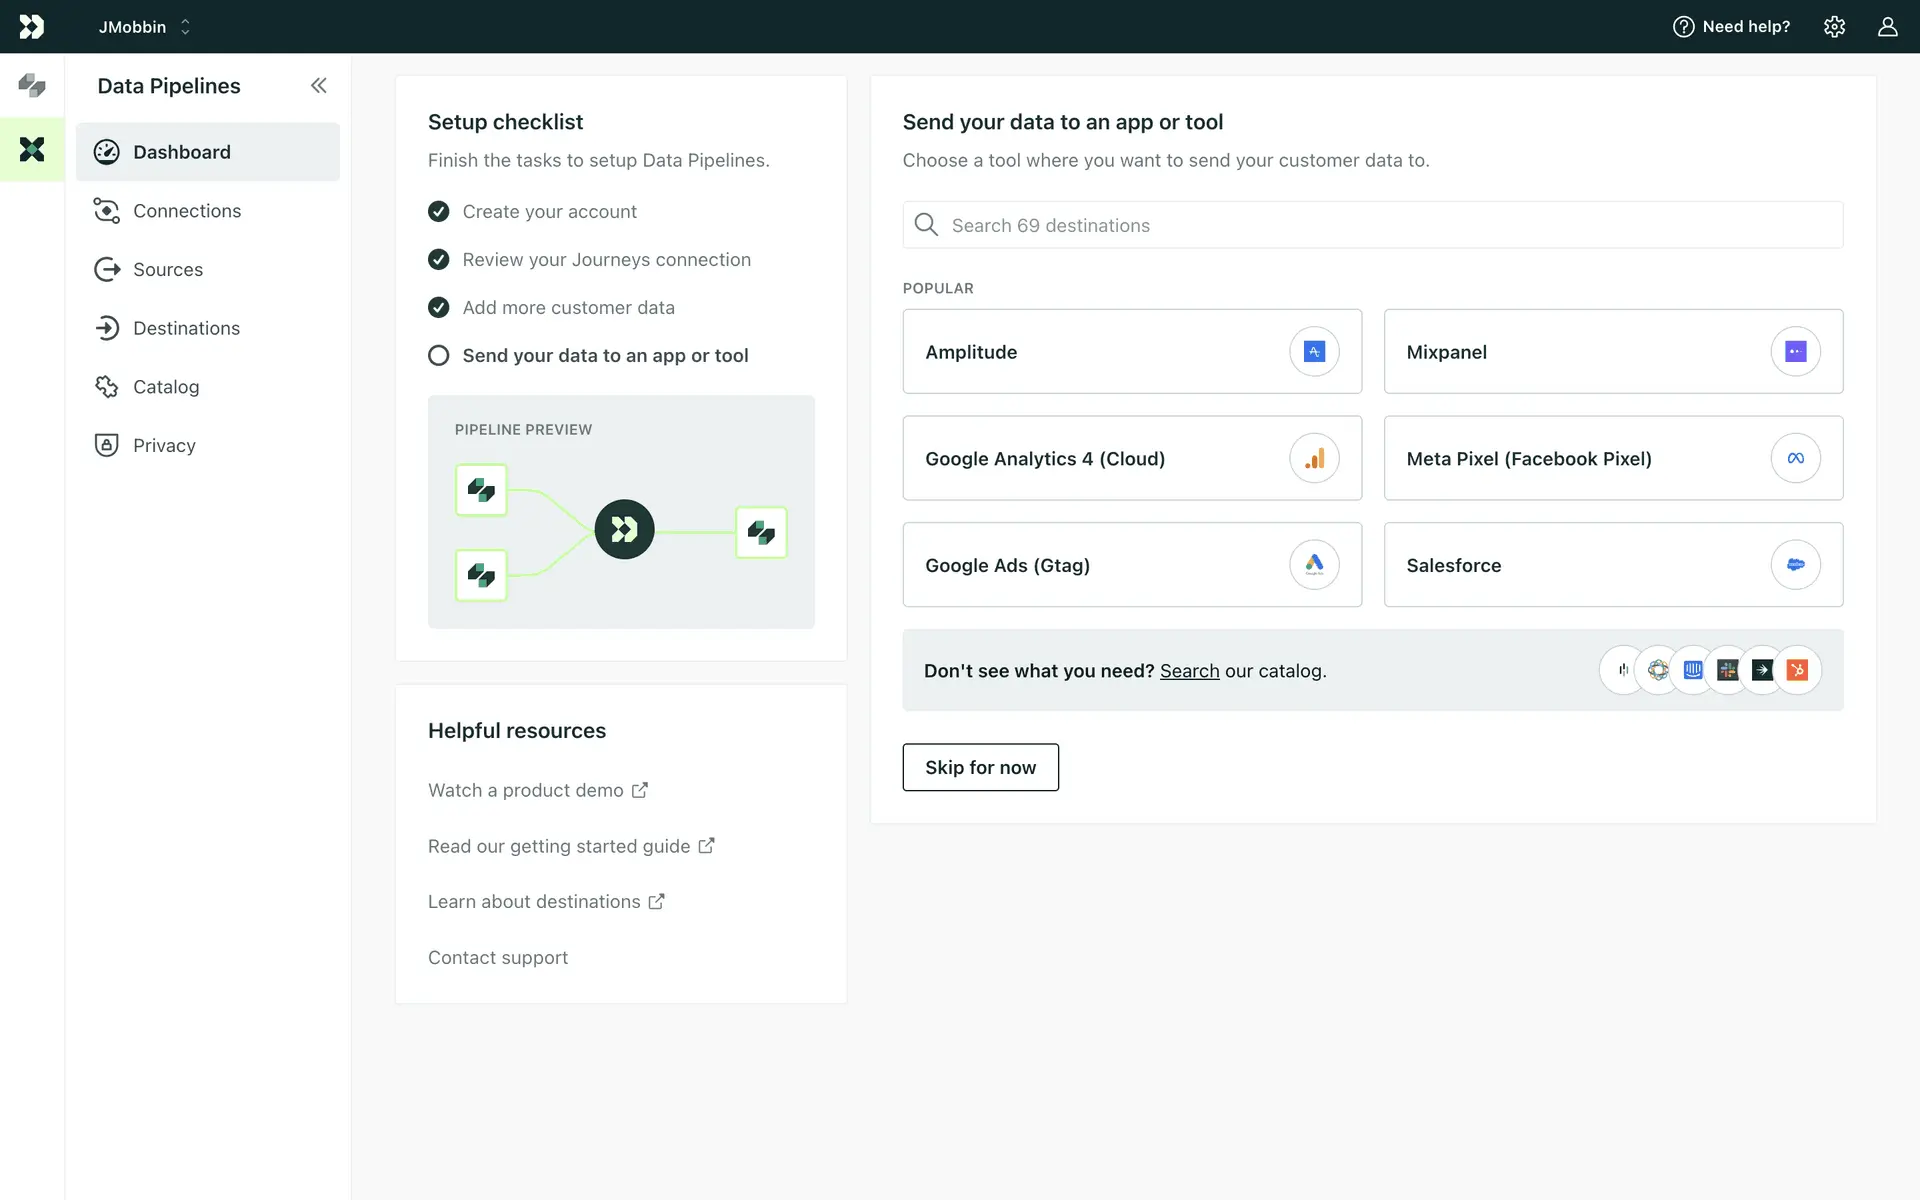Viewport: 1920px width, 1200px height.
Task: Follow the Search catalog link
Action: point(1189,671)
